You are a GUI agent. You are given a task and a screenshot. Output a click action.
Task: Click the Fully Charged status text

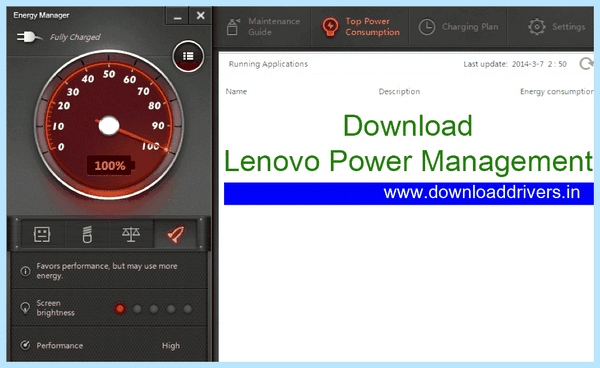[x=75, y=37]
